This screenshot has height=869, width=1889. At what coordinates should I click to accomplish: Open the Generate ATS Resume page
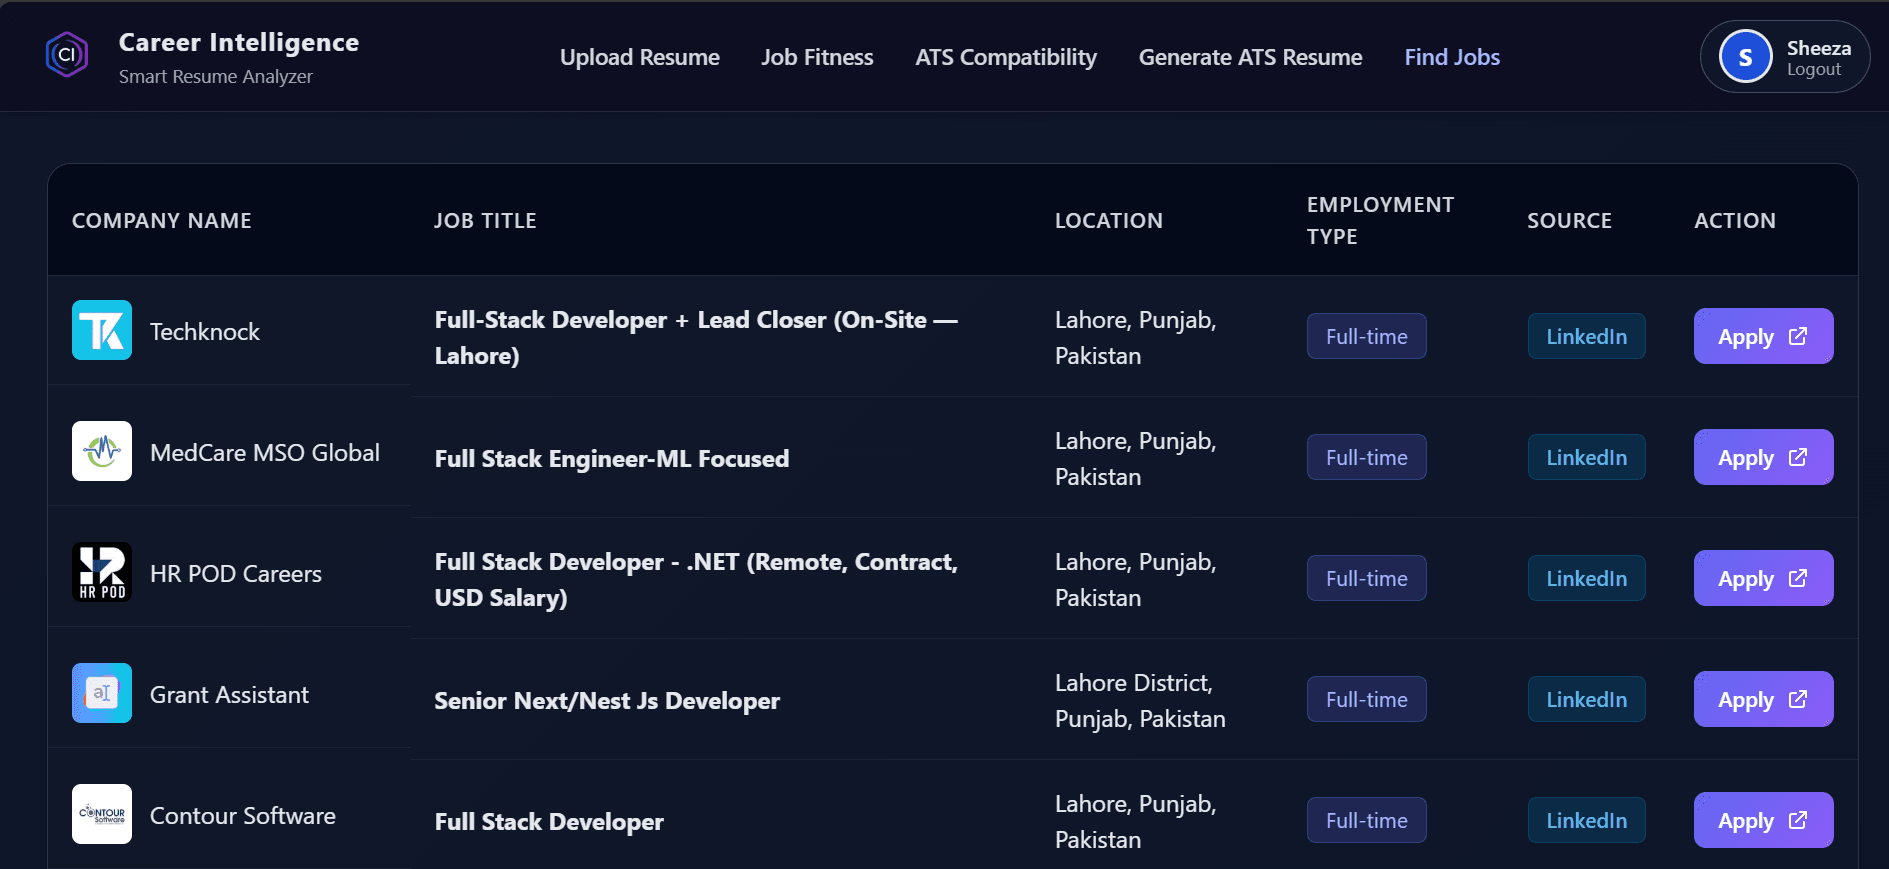pos(1250,57)
